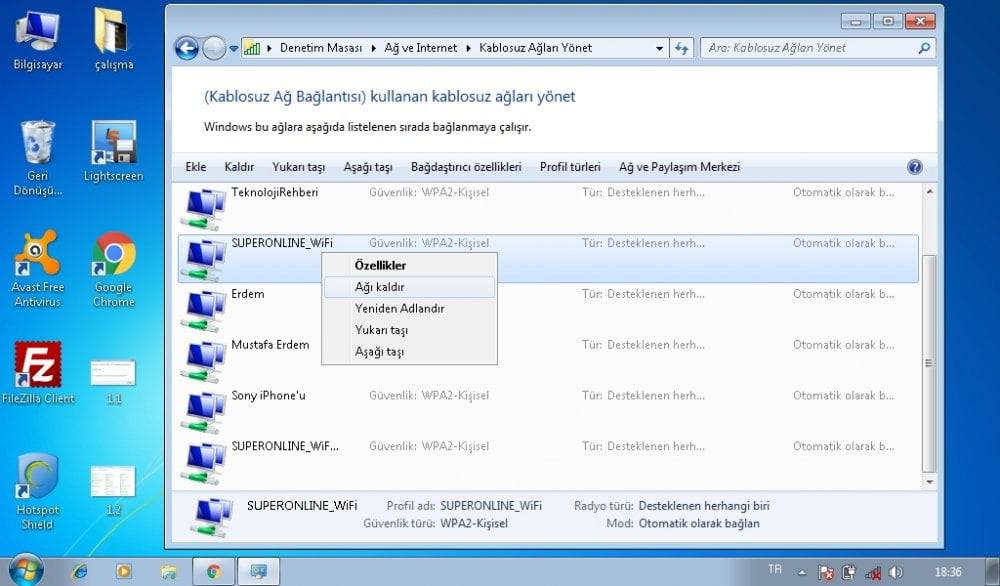Screen dimensions: 1000x586
Task: Open Avast Free Antivirus shortcut
Action: pyautogui.click(x=38, y=269)
